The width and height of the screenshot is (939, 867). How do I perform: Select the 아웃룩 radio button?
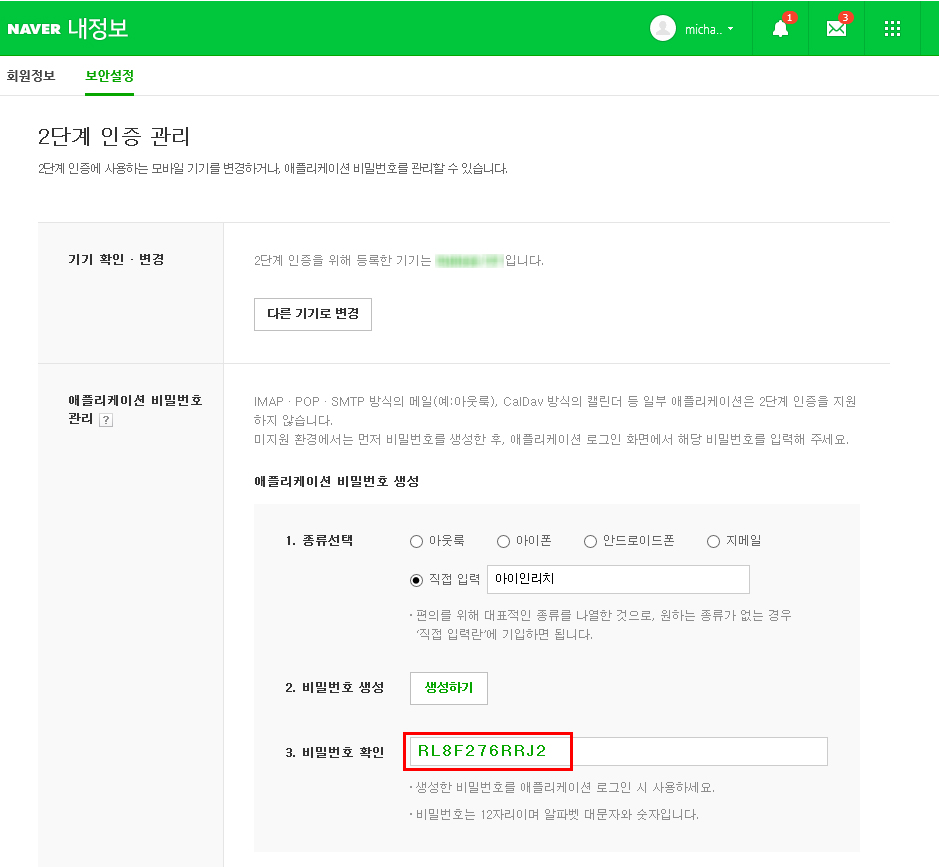click(x=417, y=541)
